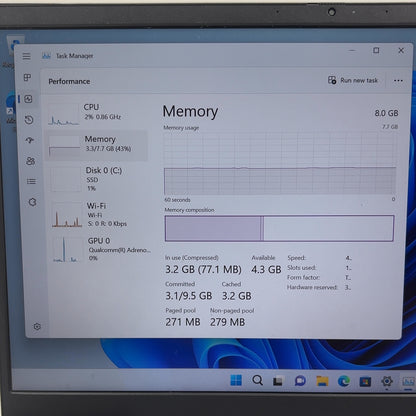Screen dimensions: 416x416
Task: Click Run new task button
Action: click(x=353, y=80)
